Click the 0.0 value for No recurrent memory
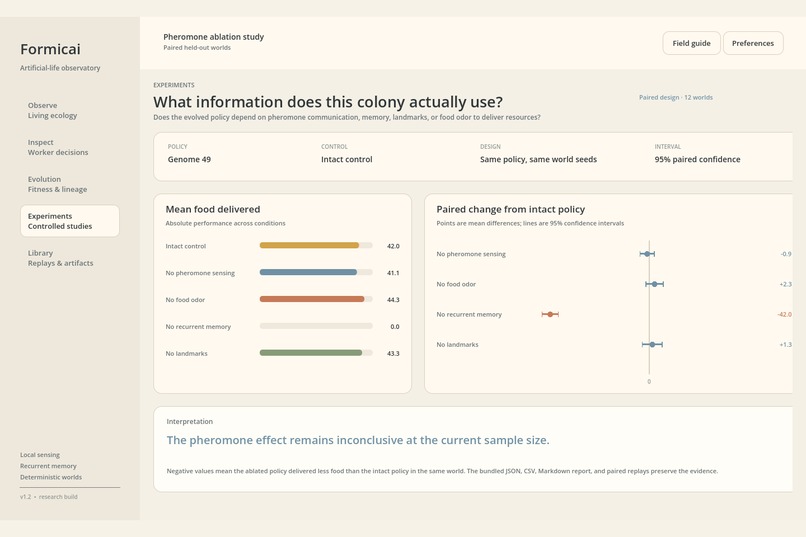 pos(395,326)
